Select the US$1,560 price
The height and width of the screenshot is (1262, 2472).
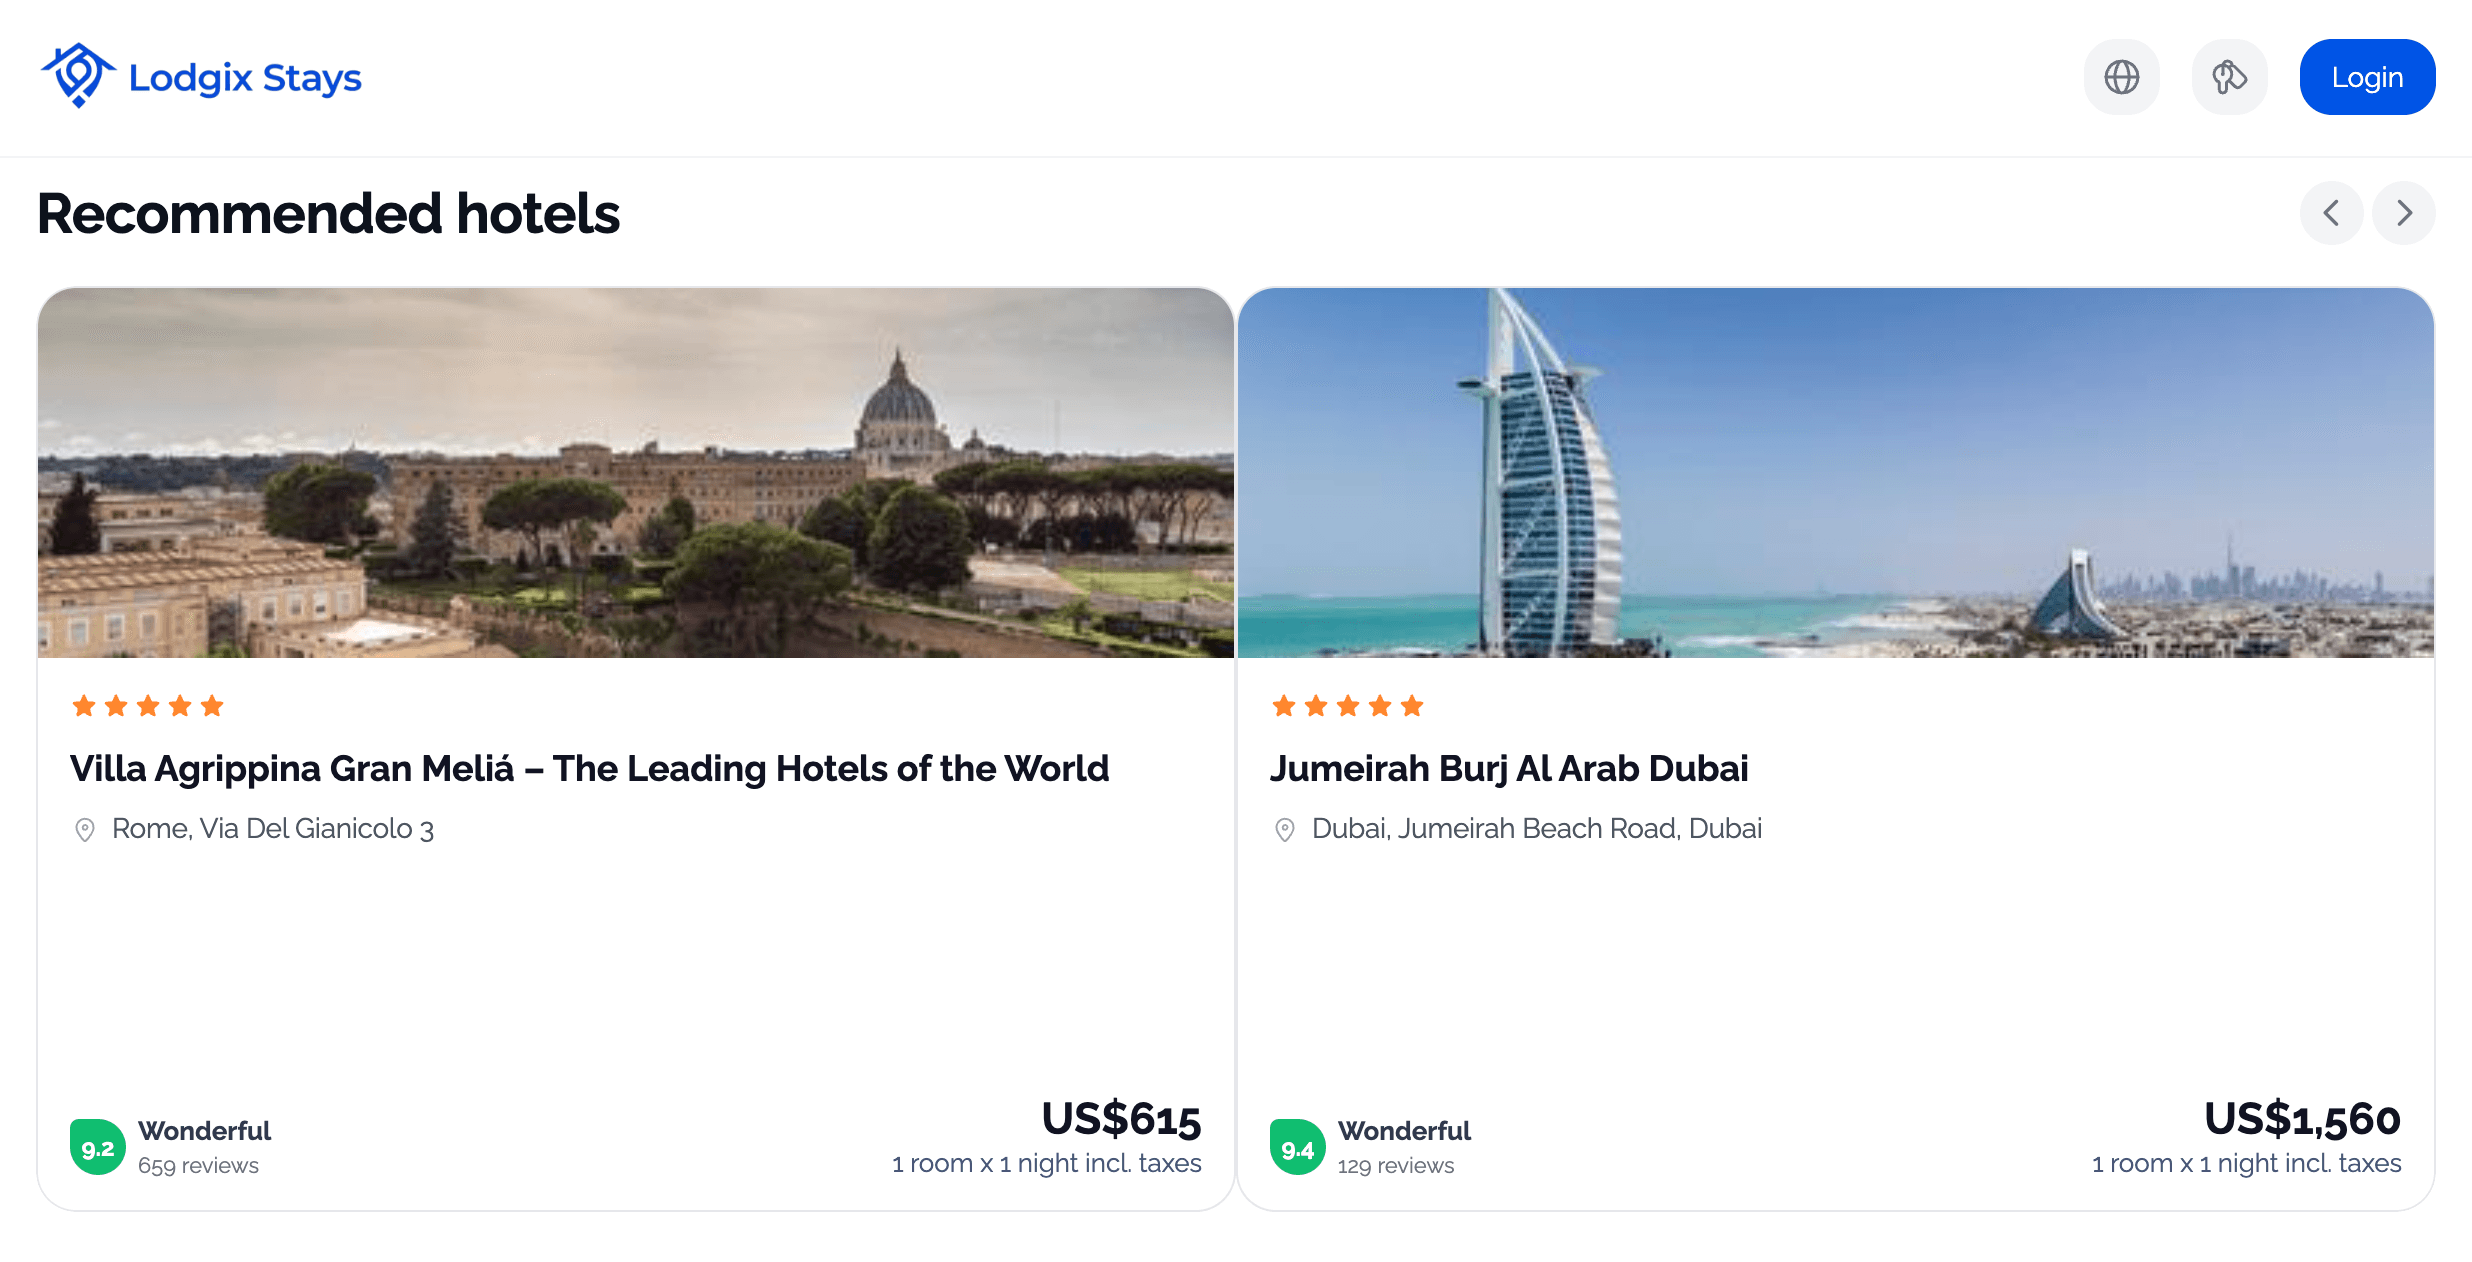(x=2302, y=1119)
